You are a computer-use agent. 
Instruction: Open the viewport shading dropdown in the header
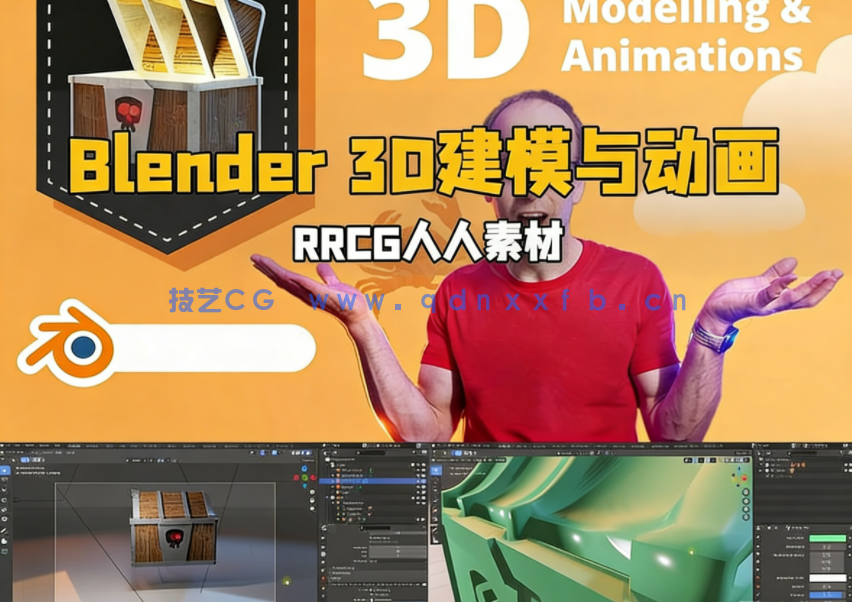click(314, 452)
